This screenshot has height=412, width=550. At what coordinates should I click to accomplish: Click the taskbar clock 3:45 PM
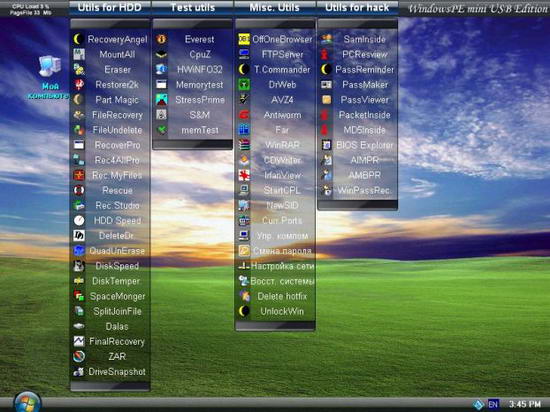[525, 404]
